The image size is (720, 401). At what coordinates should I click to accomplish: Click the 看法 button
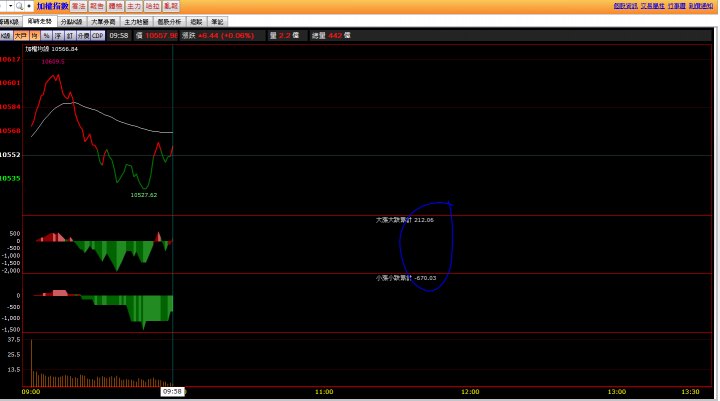pos(79,6)
